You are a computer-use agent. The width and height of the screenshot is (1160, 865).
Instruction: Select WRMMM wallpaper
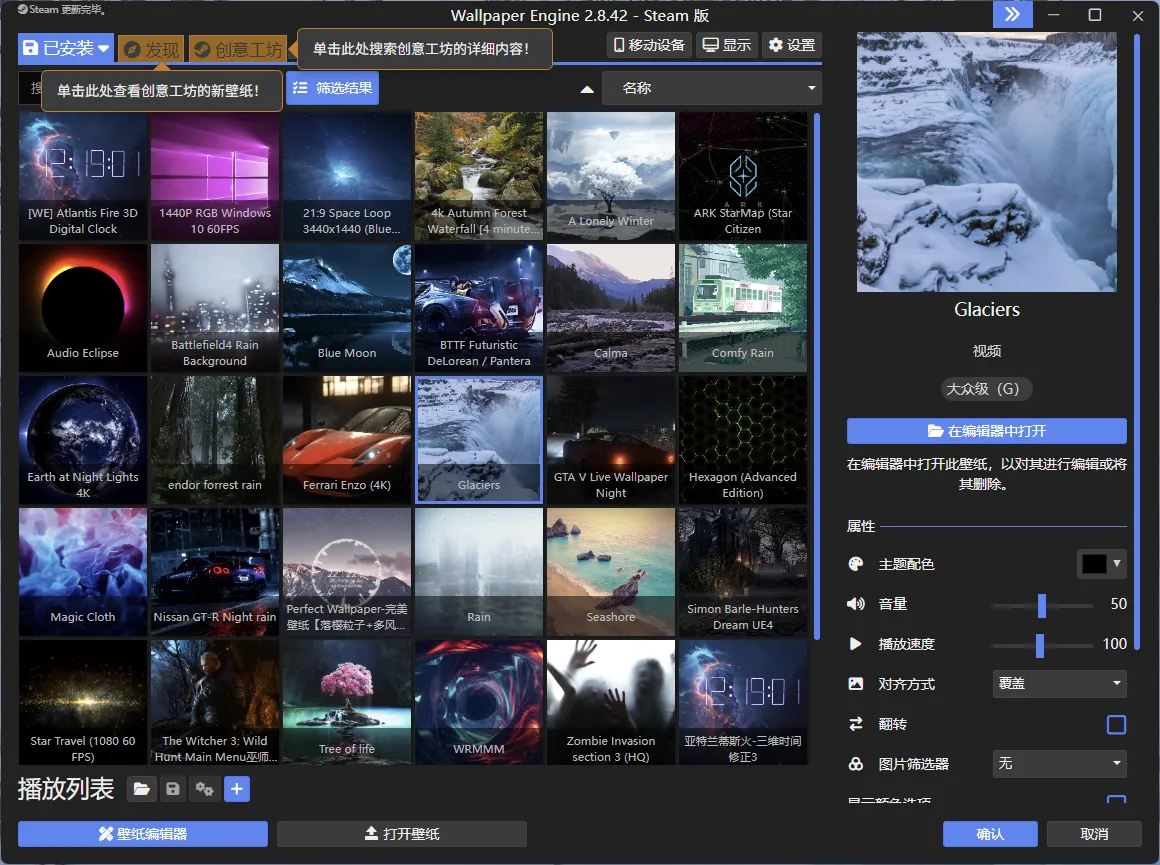click(x=479, y=702)
